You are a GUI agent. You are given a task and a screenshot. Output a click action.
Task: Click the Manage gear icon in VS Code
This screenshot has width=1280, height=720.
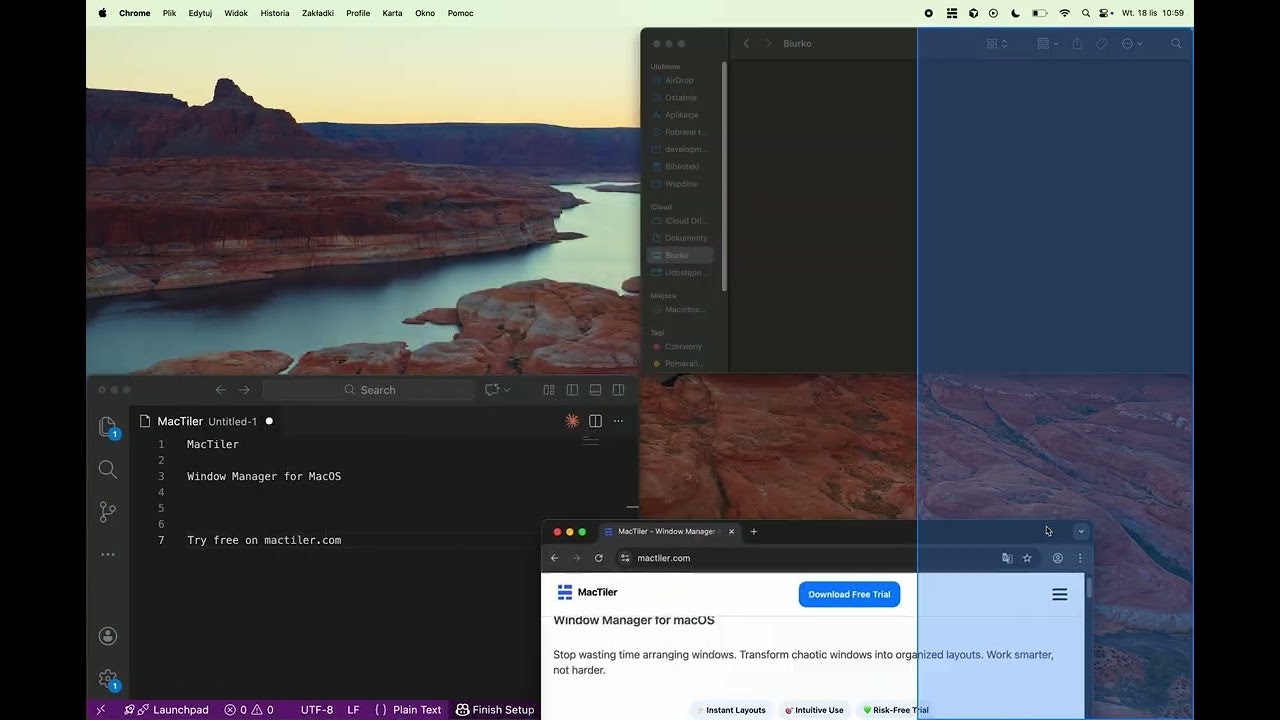pyautogui.click(x=108, y=679)
